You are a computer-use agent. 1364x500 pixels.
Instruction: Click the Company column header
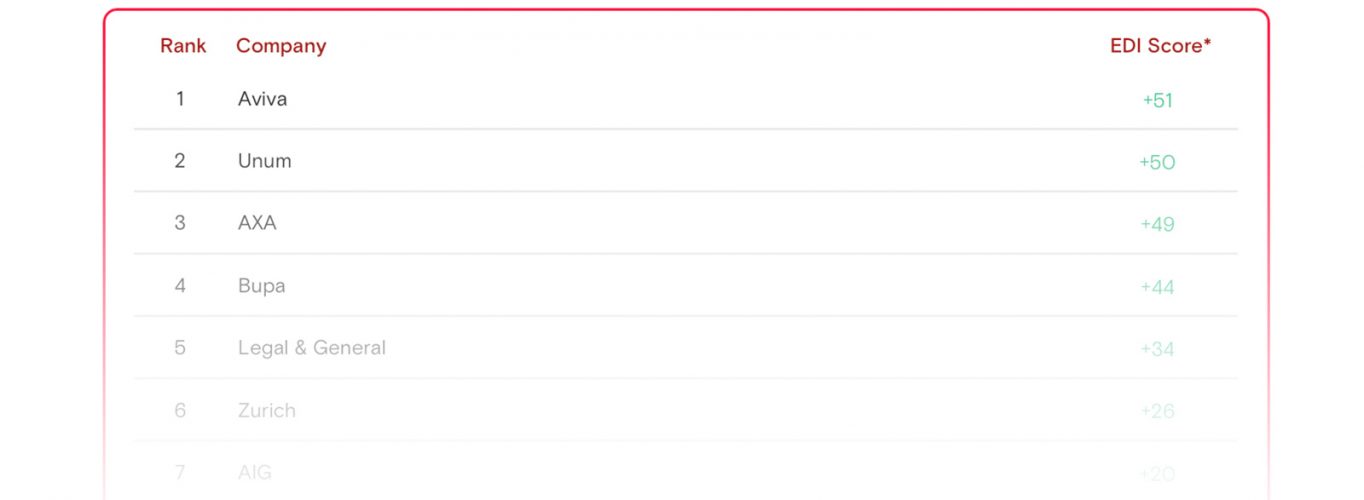[x=281, y=46]
